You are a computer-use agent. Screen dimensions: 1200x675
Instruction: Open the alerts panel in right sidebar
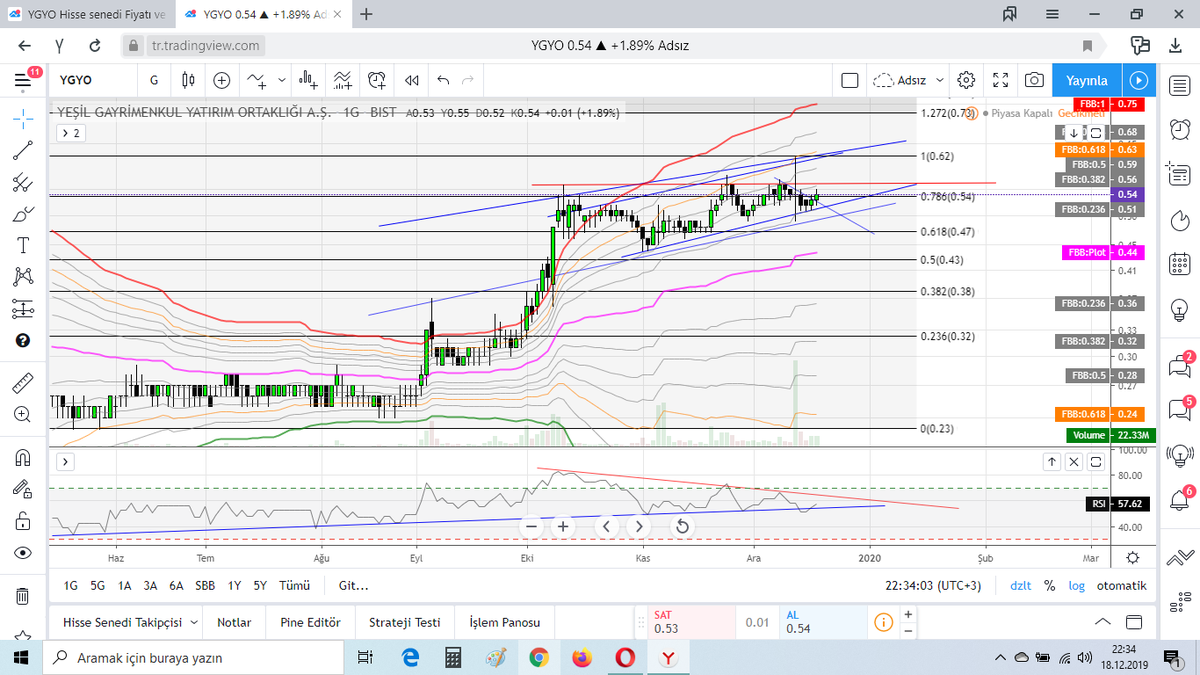click(x=1179, y=129)
